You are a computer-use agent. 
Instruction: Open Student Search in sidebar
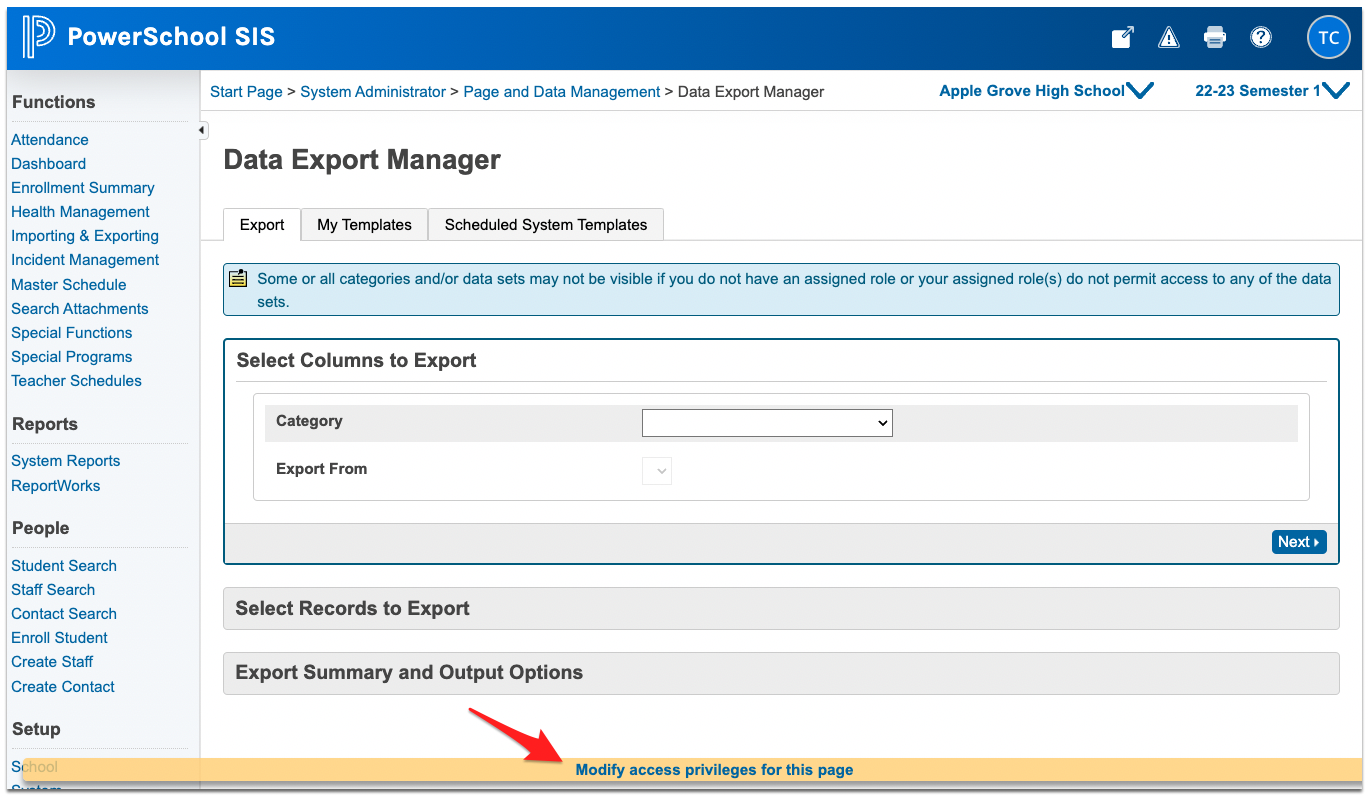pyautogui.click(x=64, y=566)
